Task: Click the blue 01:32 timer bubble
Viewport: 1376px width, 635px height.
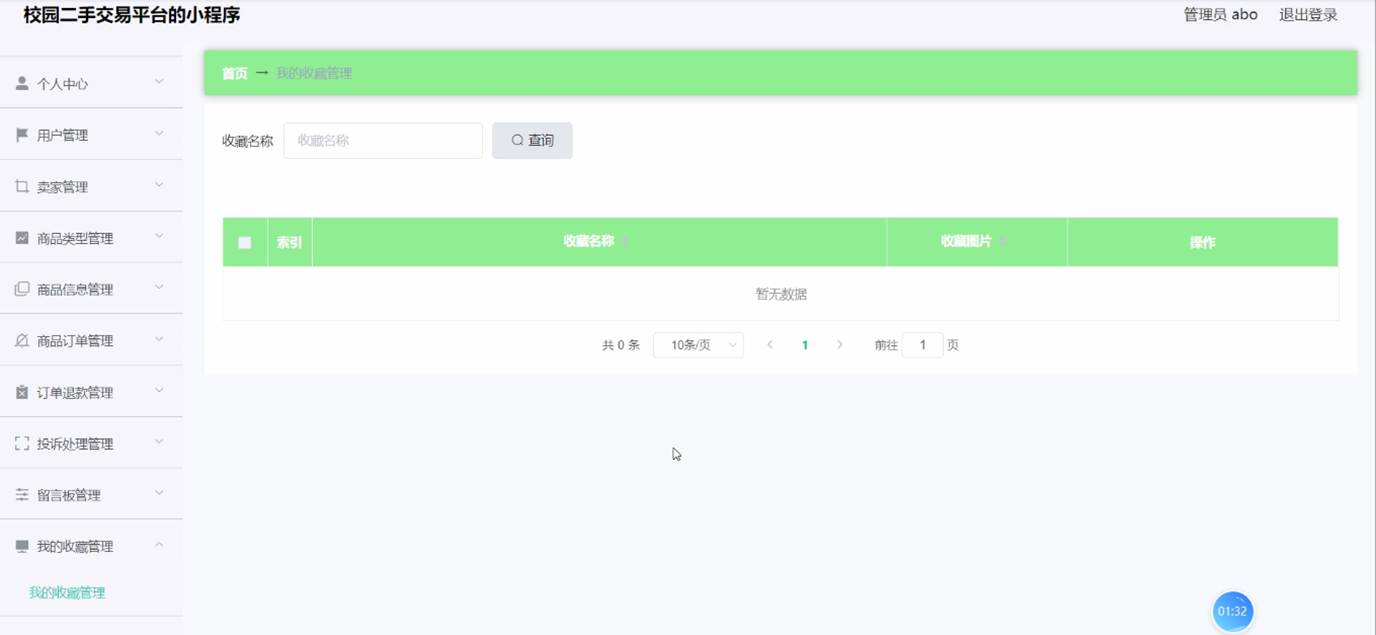Action: 1233,612
